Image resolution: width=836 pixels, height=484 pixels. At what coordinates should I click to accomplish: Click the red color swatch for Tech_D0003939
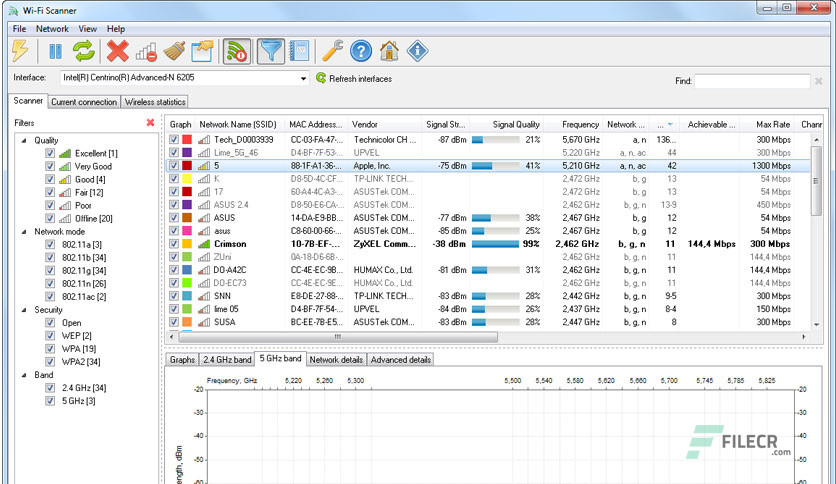click(187, 140)
